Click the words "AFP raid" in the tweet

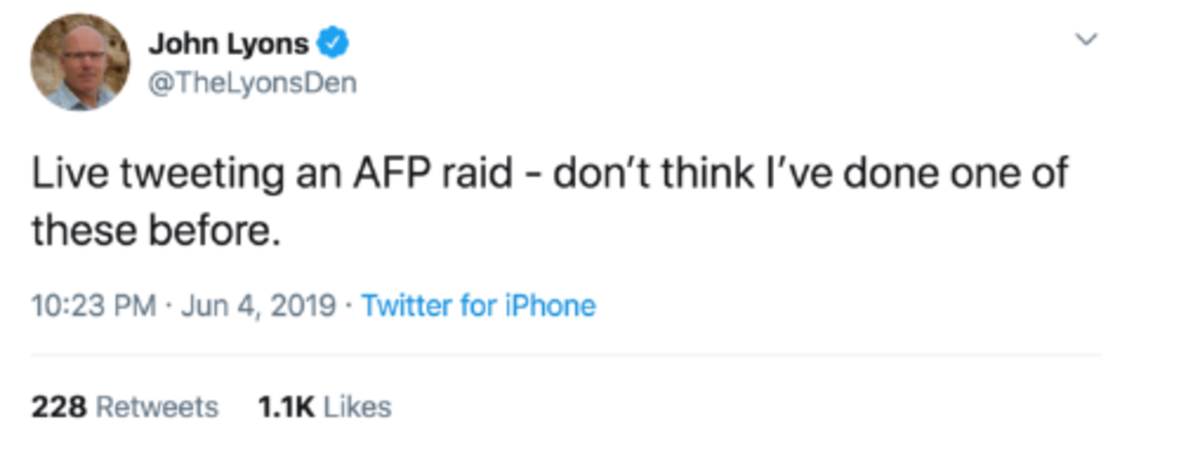(x=442, y=176)
